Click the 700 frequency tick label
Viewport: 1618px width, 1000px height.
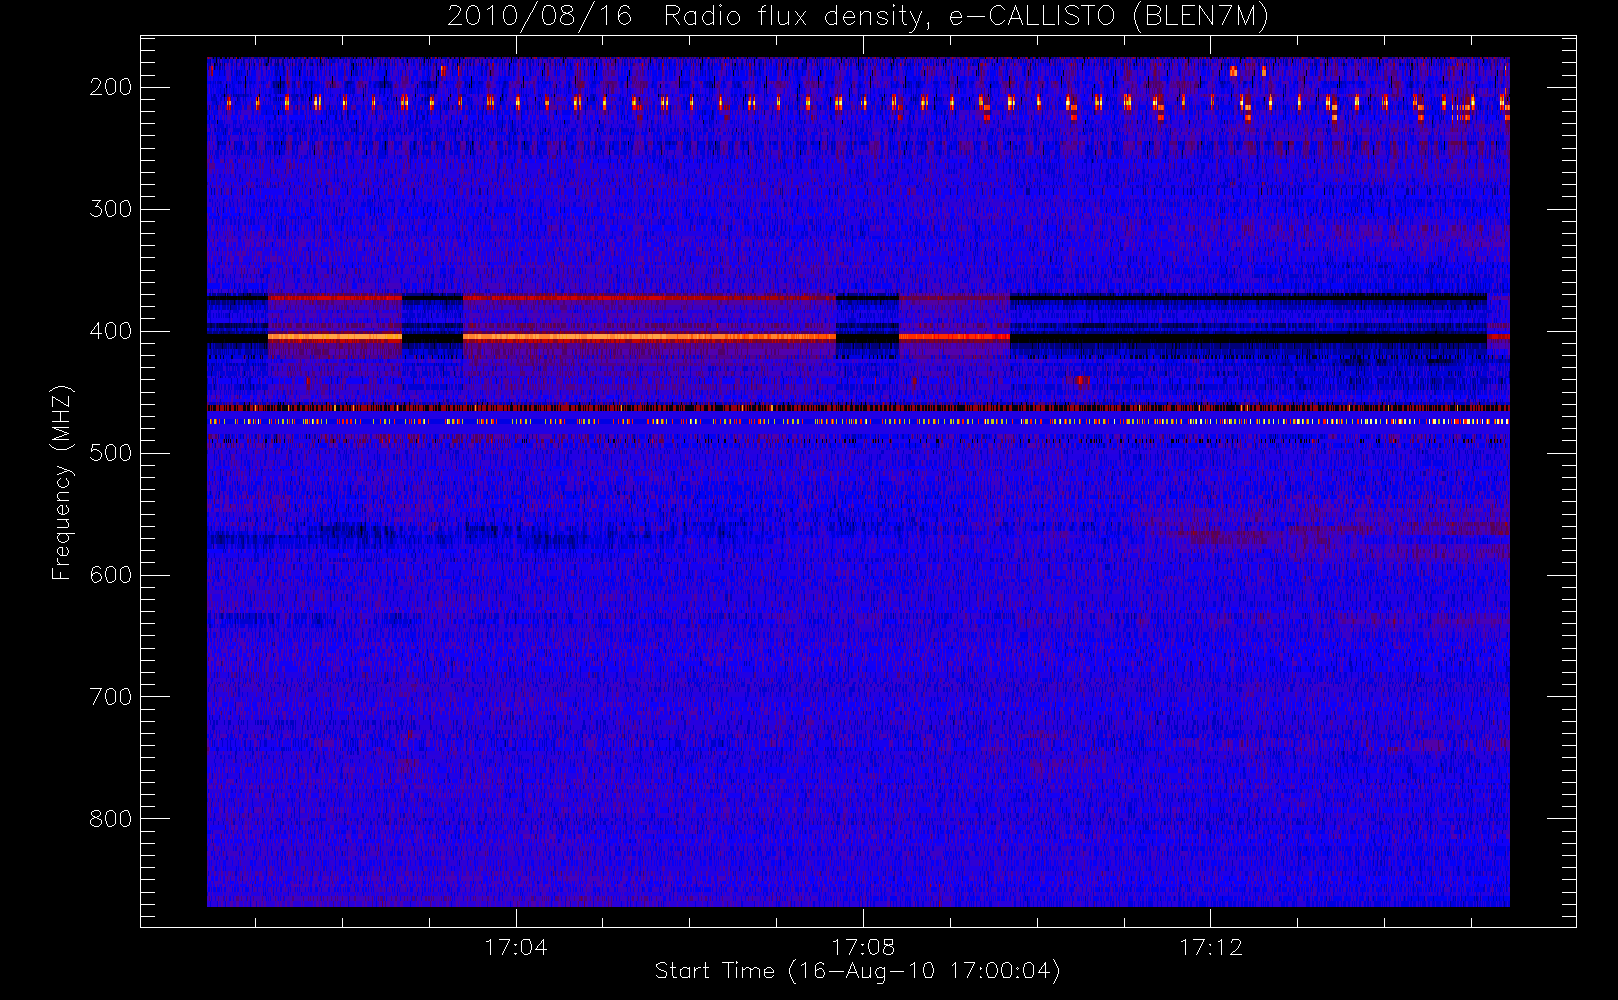tap(110, 697)
